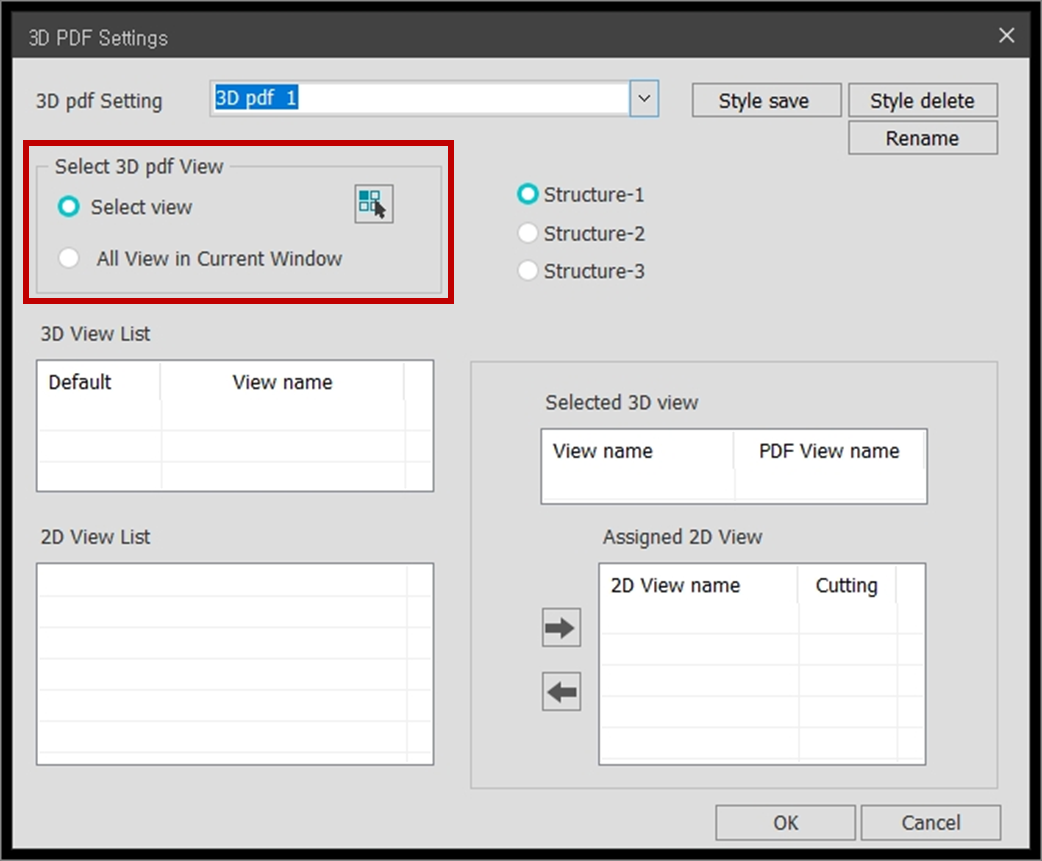
Task: Select the Structure-2 radio button
Action: (x=528, y=233)
